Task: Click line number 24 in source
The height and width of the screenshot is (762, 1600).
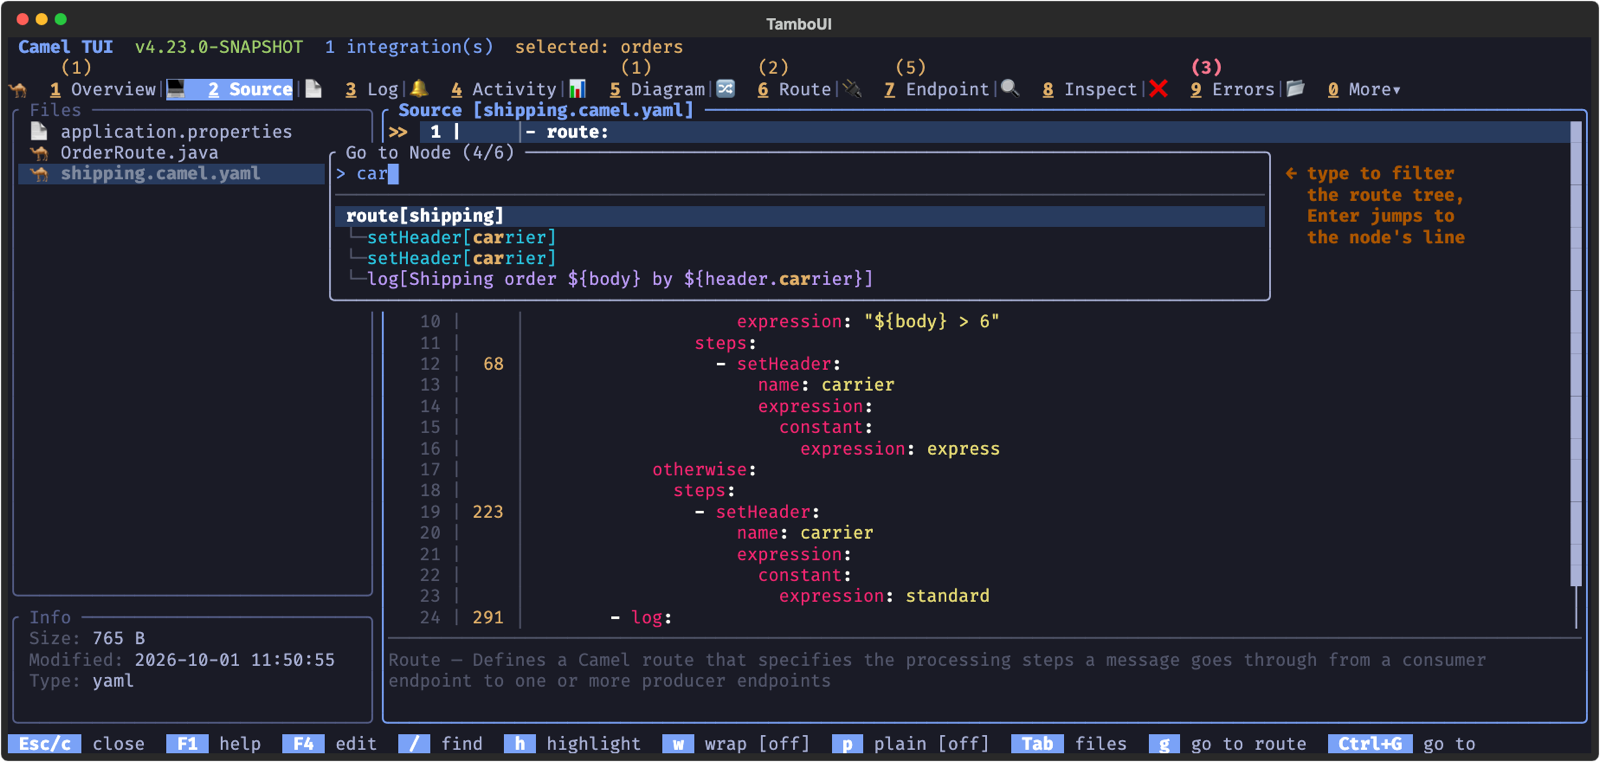Action: tap(430, 618)
